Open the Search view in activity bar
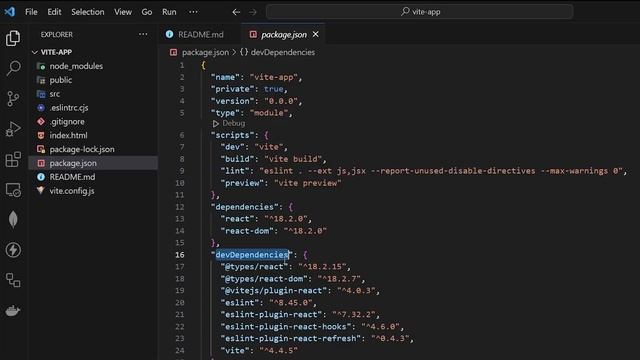 click(13, 68)
